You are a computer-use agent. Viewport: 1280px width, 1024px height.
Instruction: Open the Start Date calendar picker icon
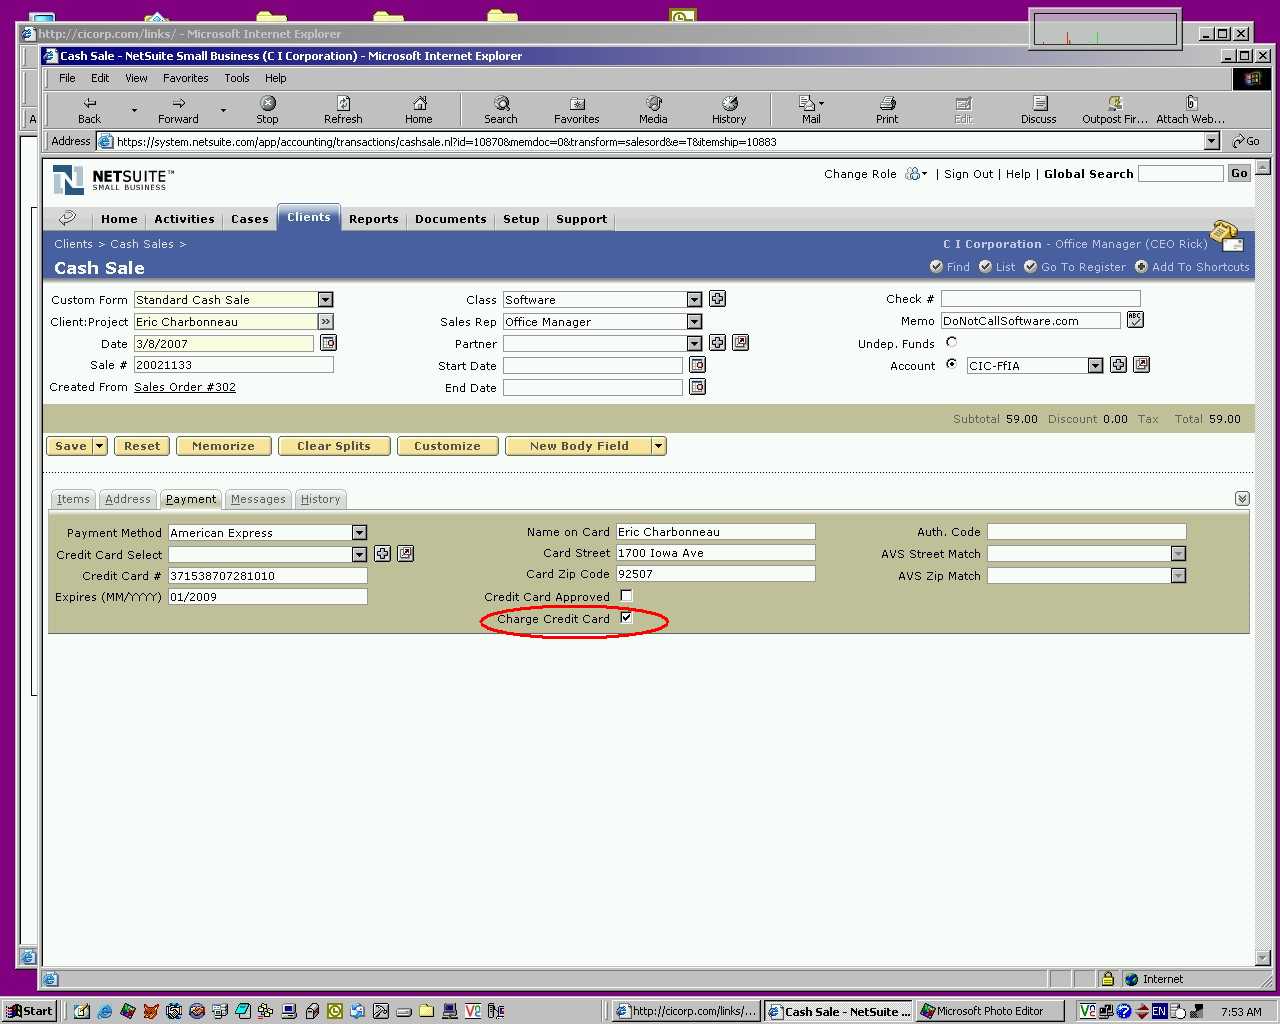point(697,365)
